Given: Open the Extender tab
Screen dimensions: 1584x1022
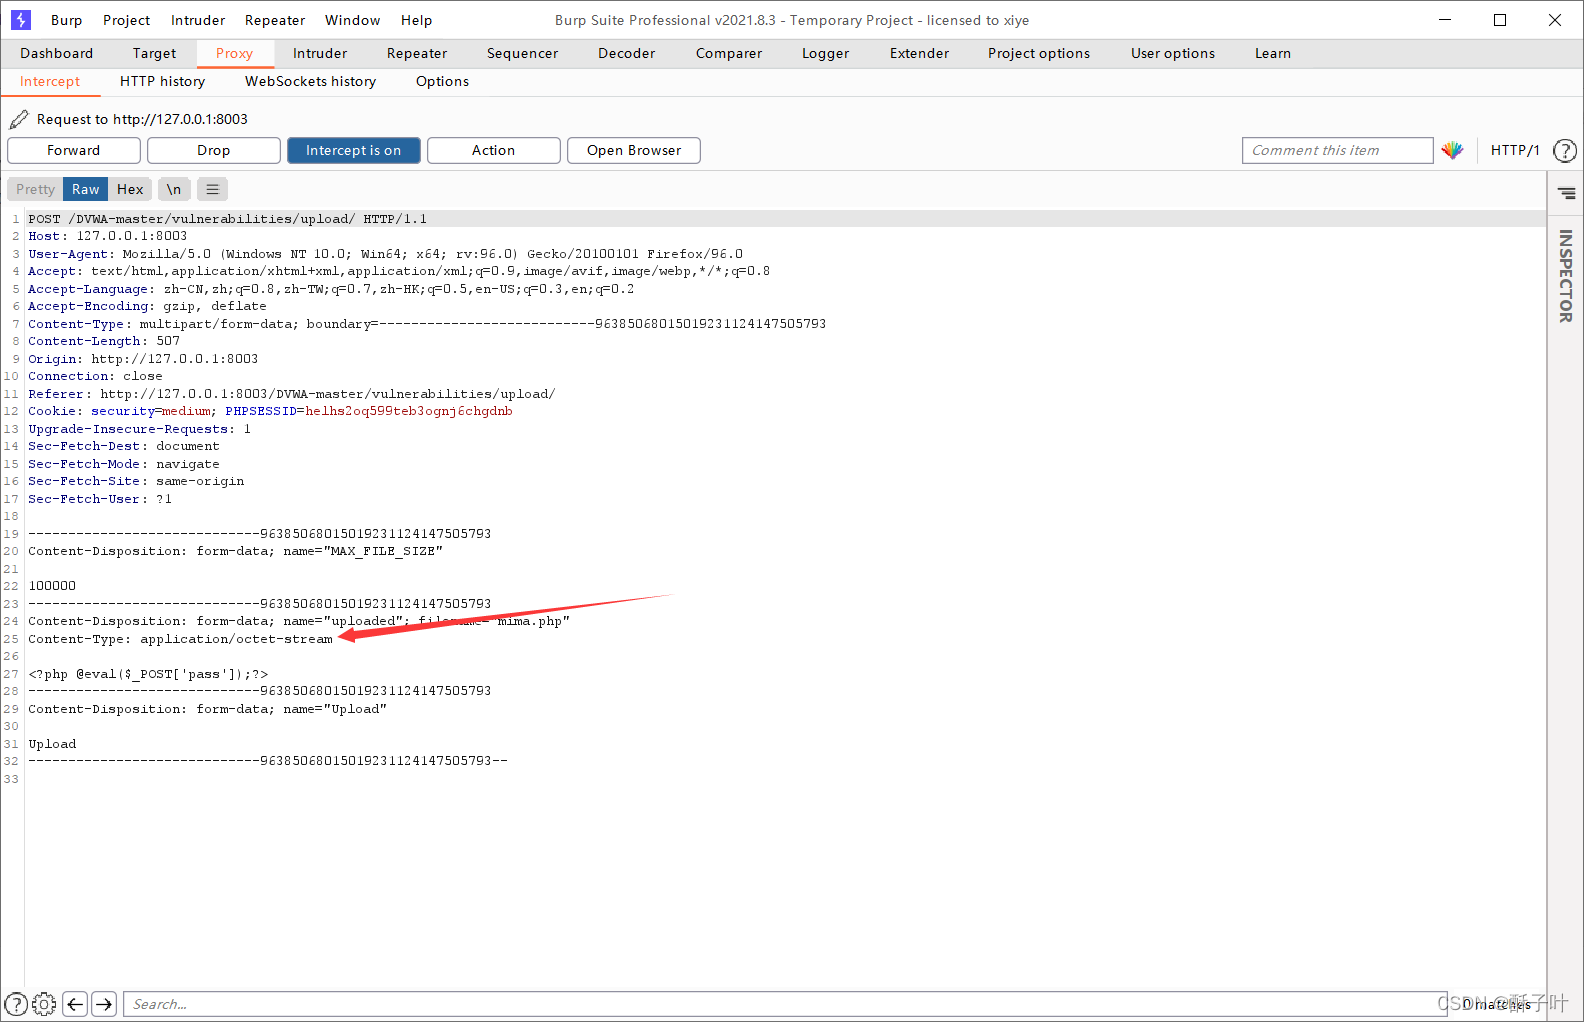Looking at the screenshot, I should [920, 53].
